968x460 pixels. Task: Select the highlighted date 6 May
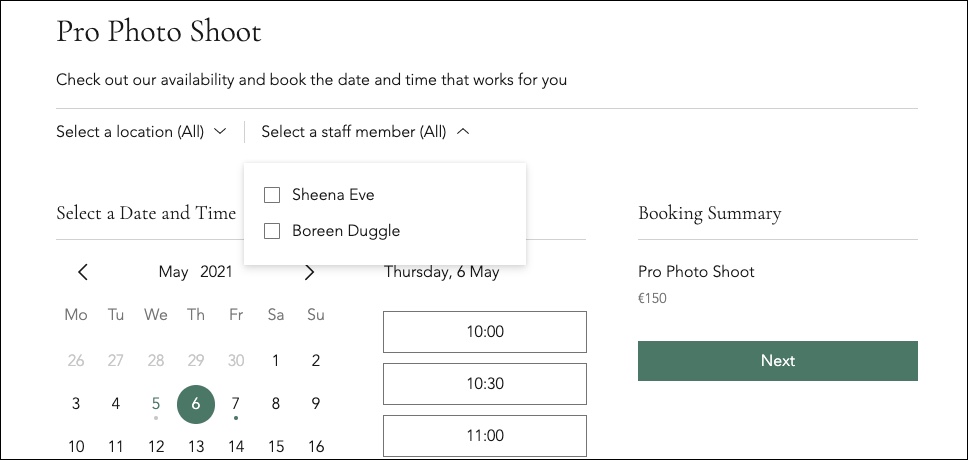point(196,404)
